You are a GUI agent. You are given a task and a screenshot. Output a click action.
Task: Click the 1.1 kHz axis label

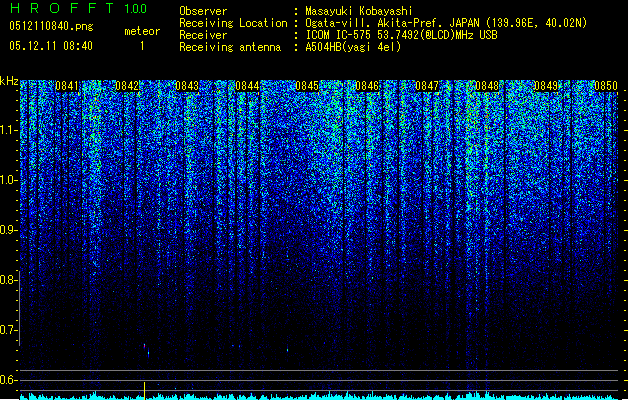[x=7, y=130]
